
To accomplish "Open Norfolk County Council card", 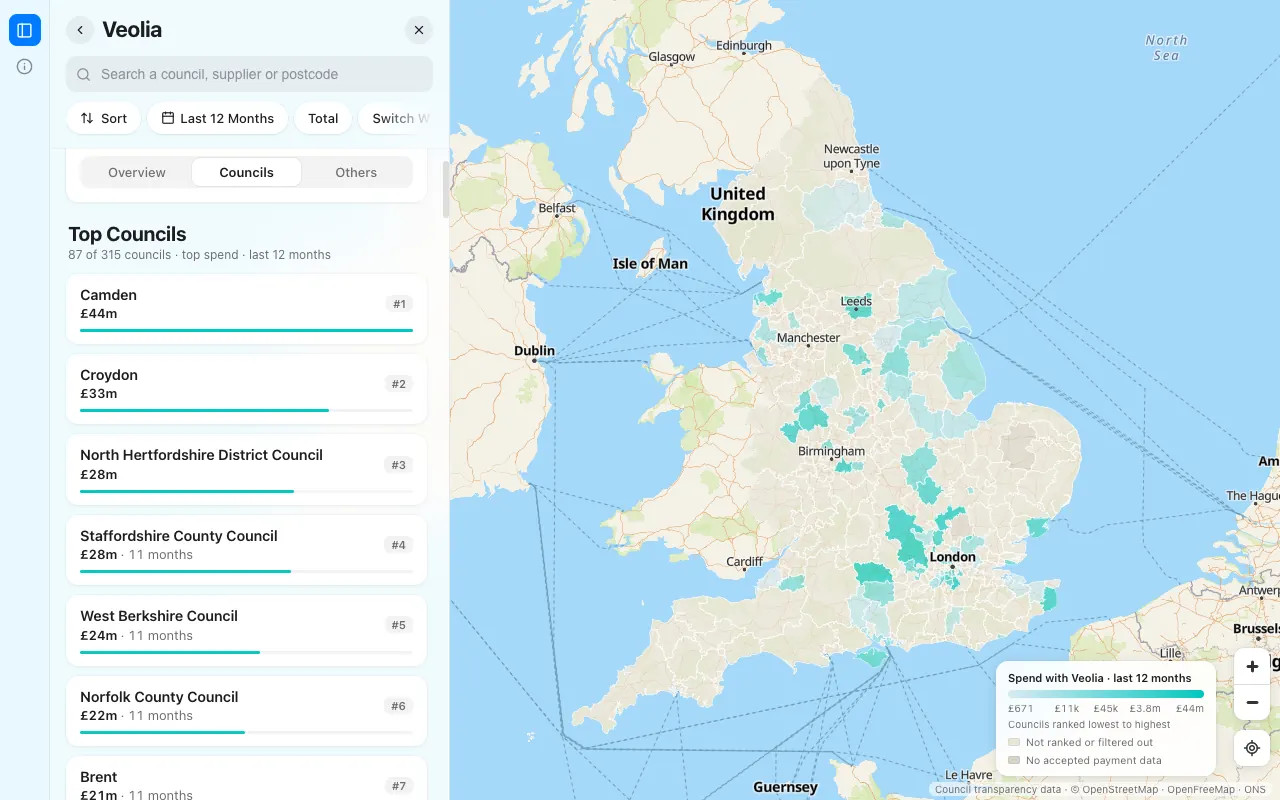I will [x=247, y=711].
